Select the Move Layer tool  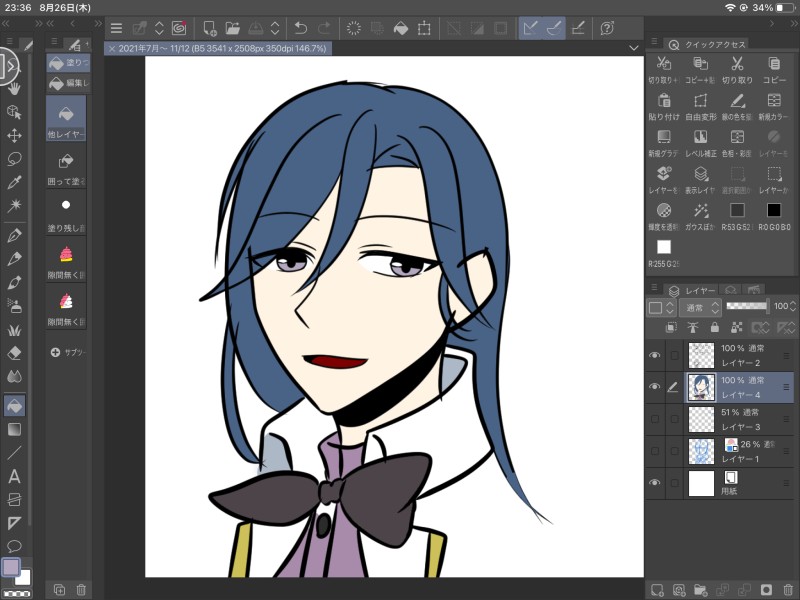tap(14, 136)
